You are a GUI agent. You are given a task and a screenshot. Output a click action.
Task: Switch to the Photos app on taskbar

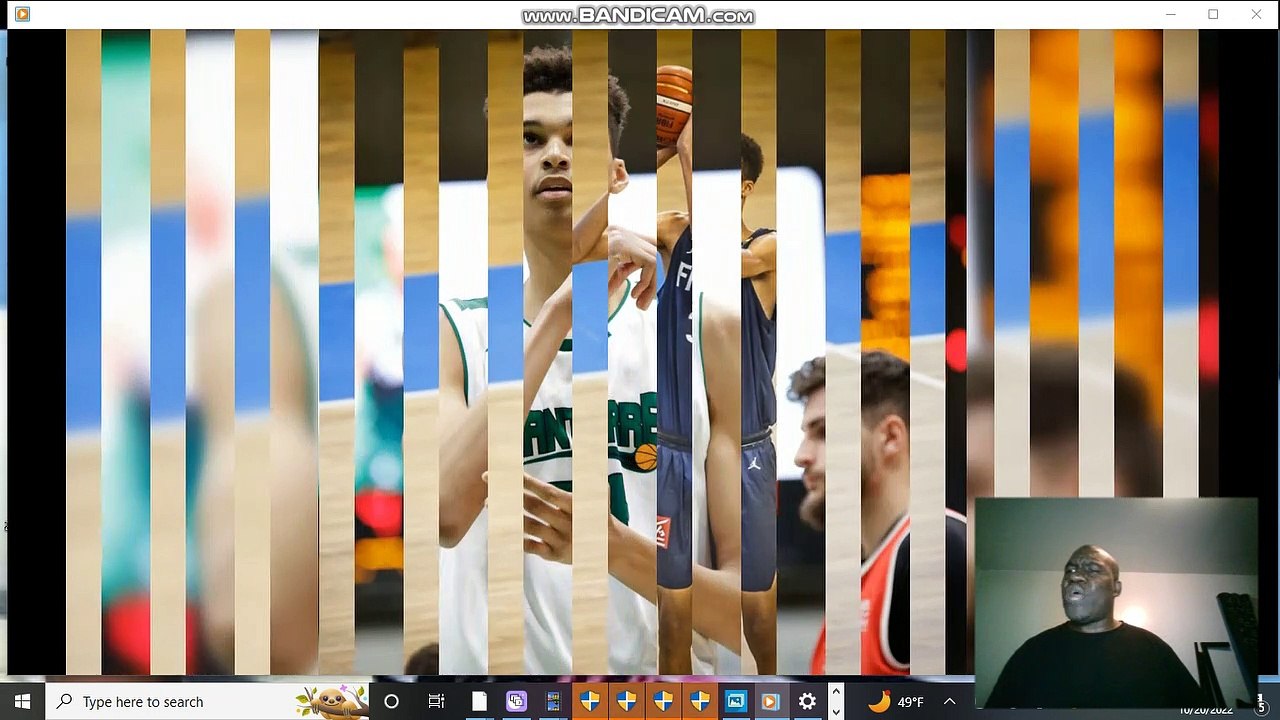coord(735,701)
